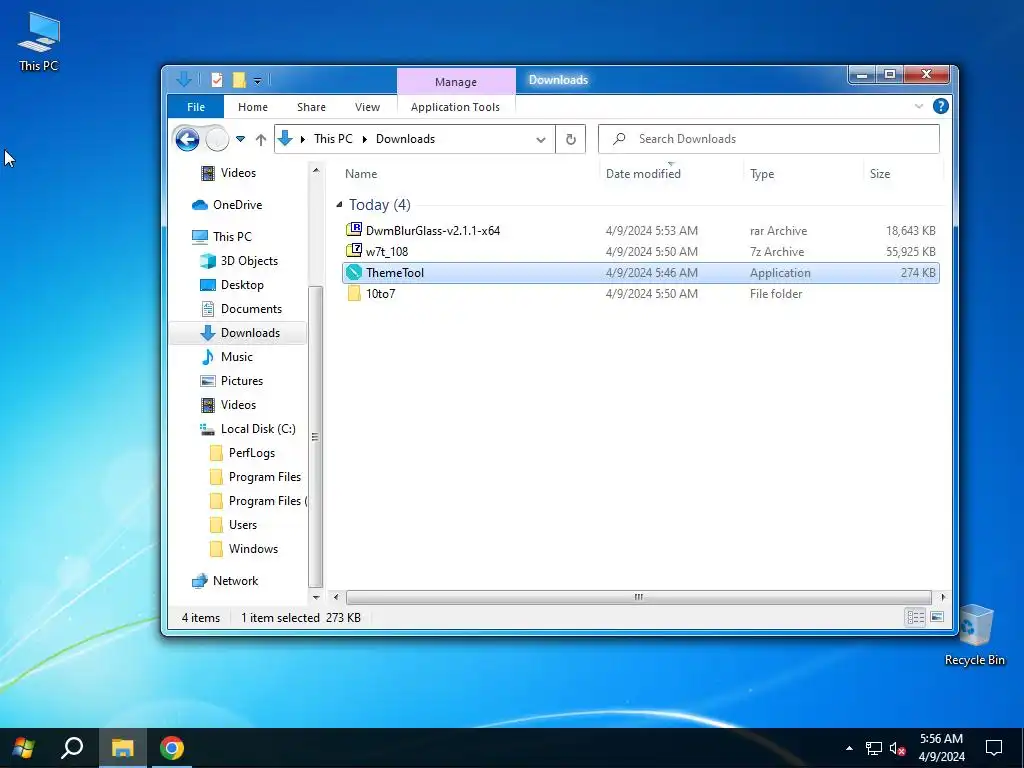This screenshot has height=768, width=1024.
Task: Open the Windows Start button
Action: [x=24, y=748]
